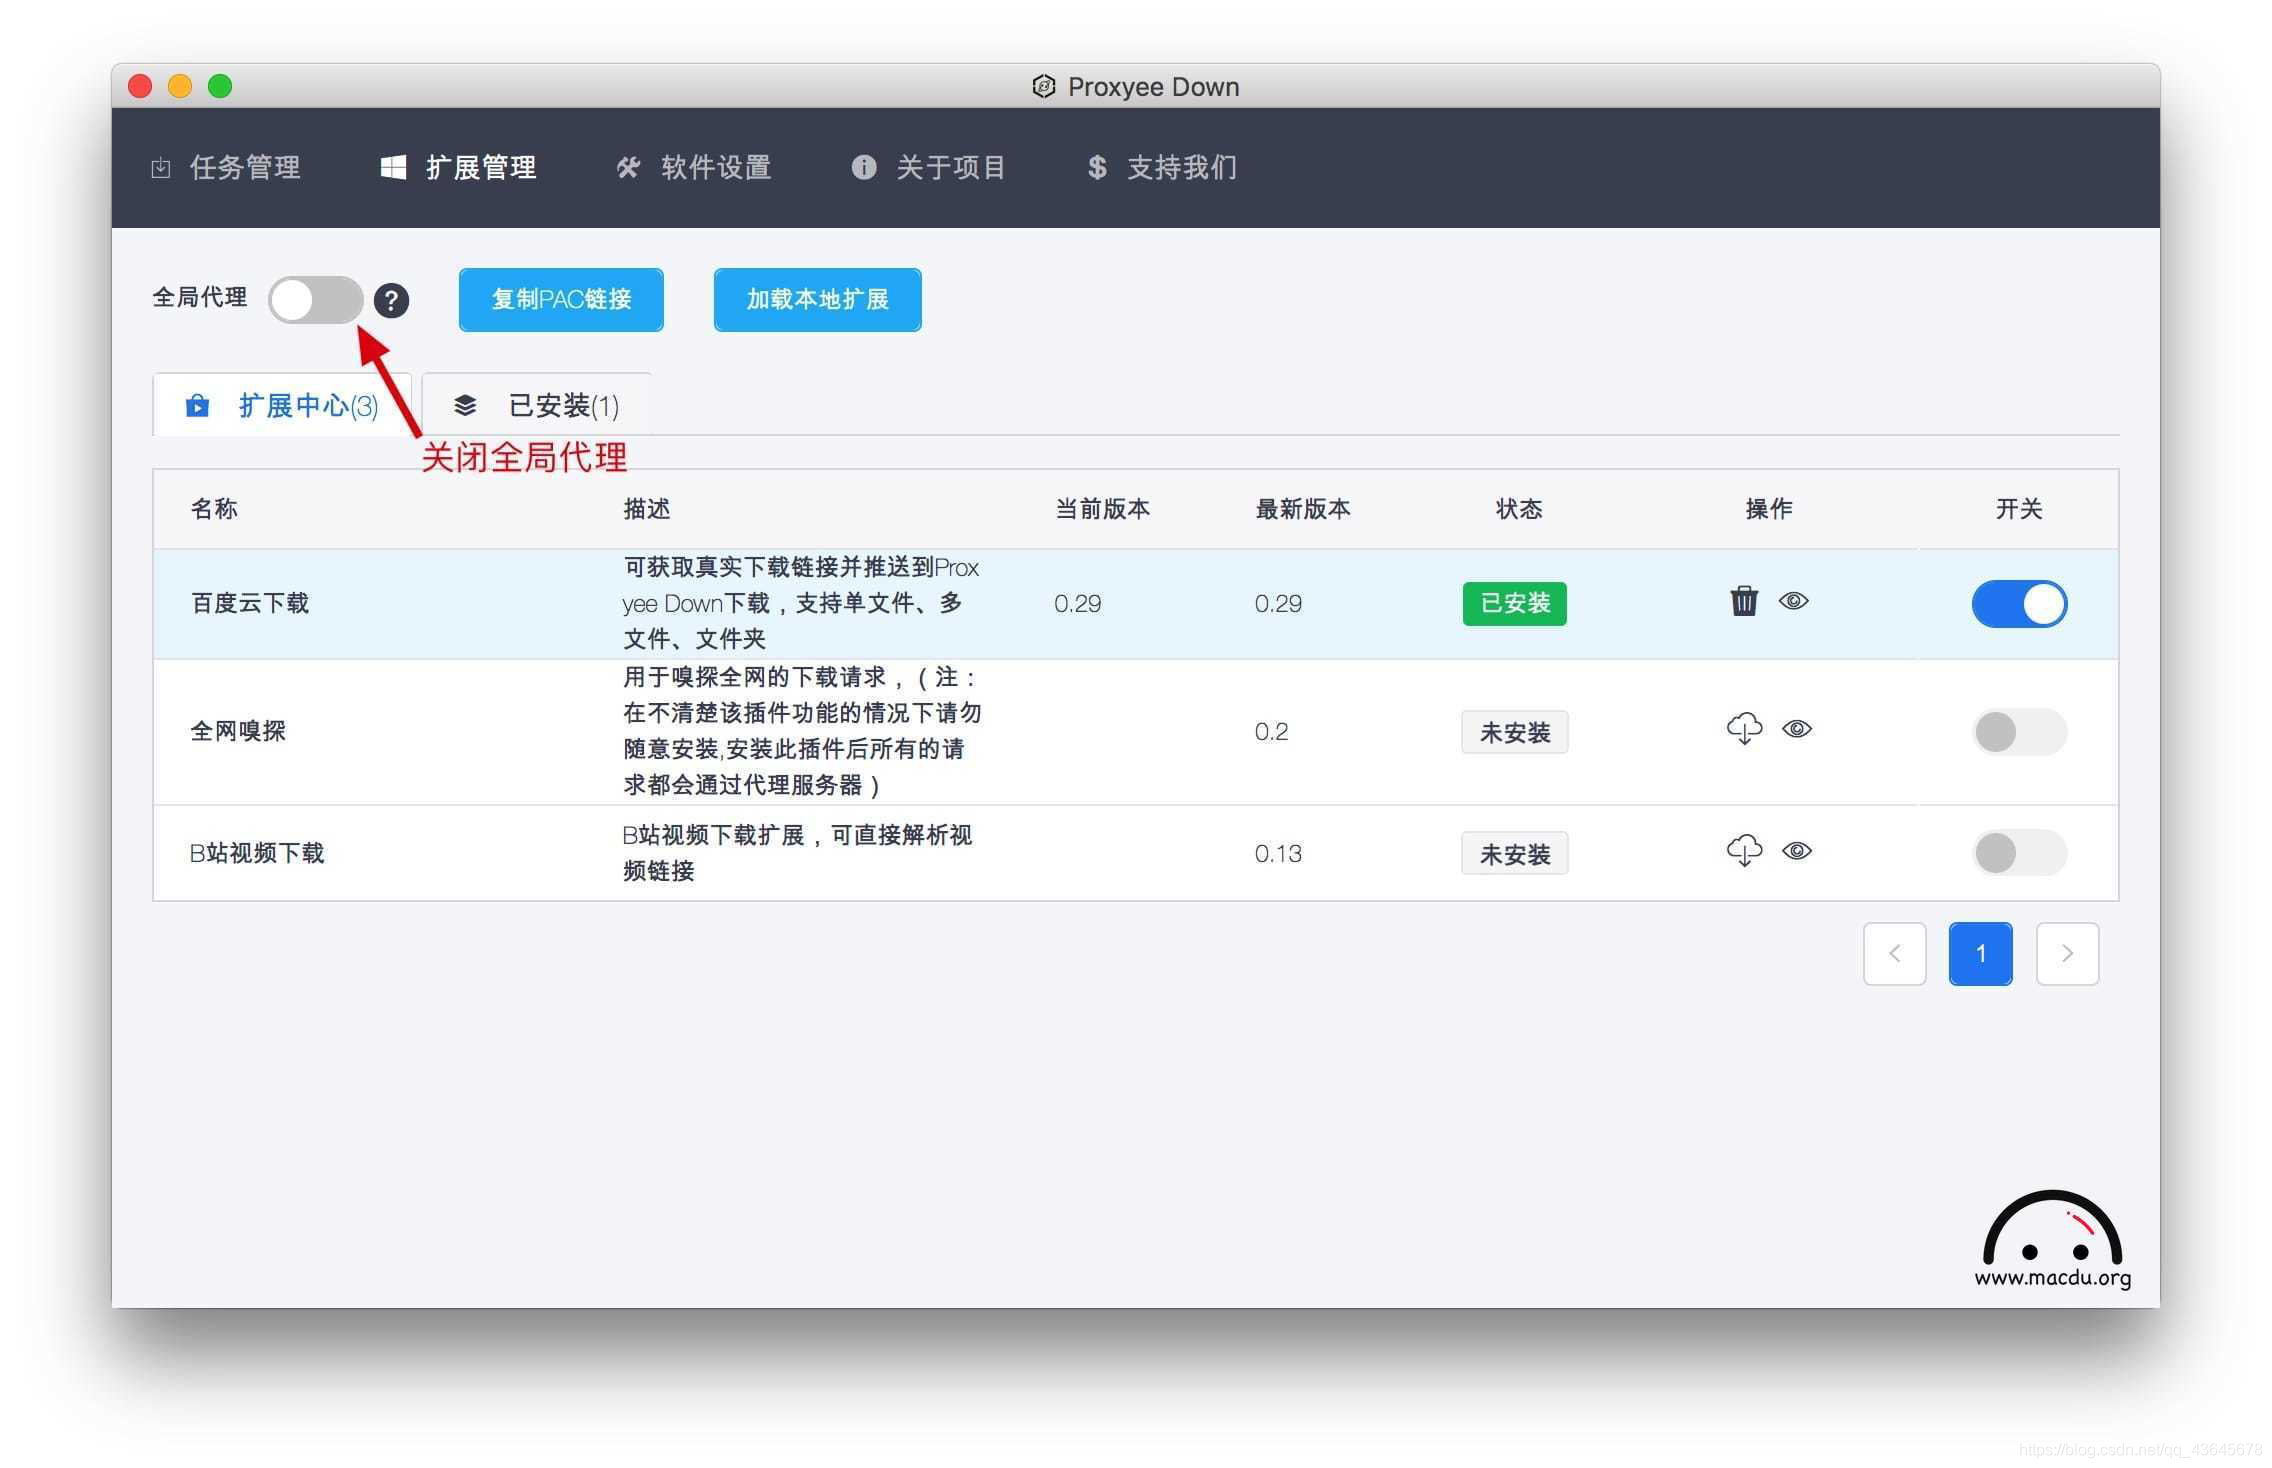View details of B站视频下载 via eye icon
Viewport: 2272px width, 1468px height.
[x=1796, y=851]
